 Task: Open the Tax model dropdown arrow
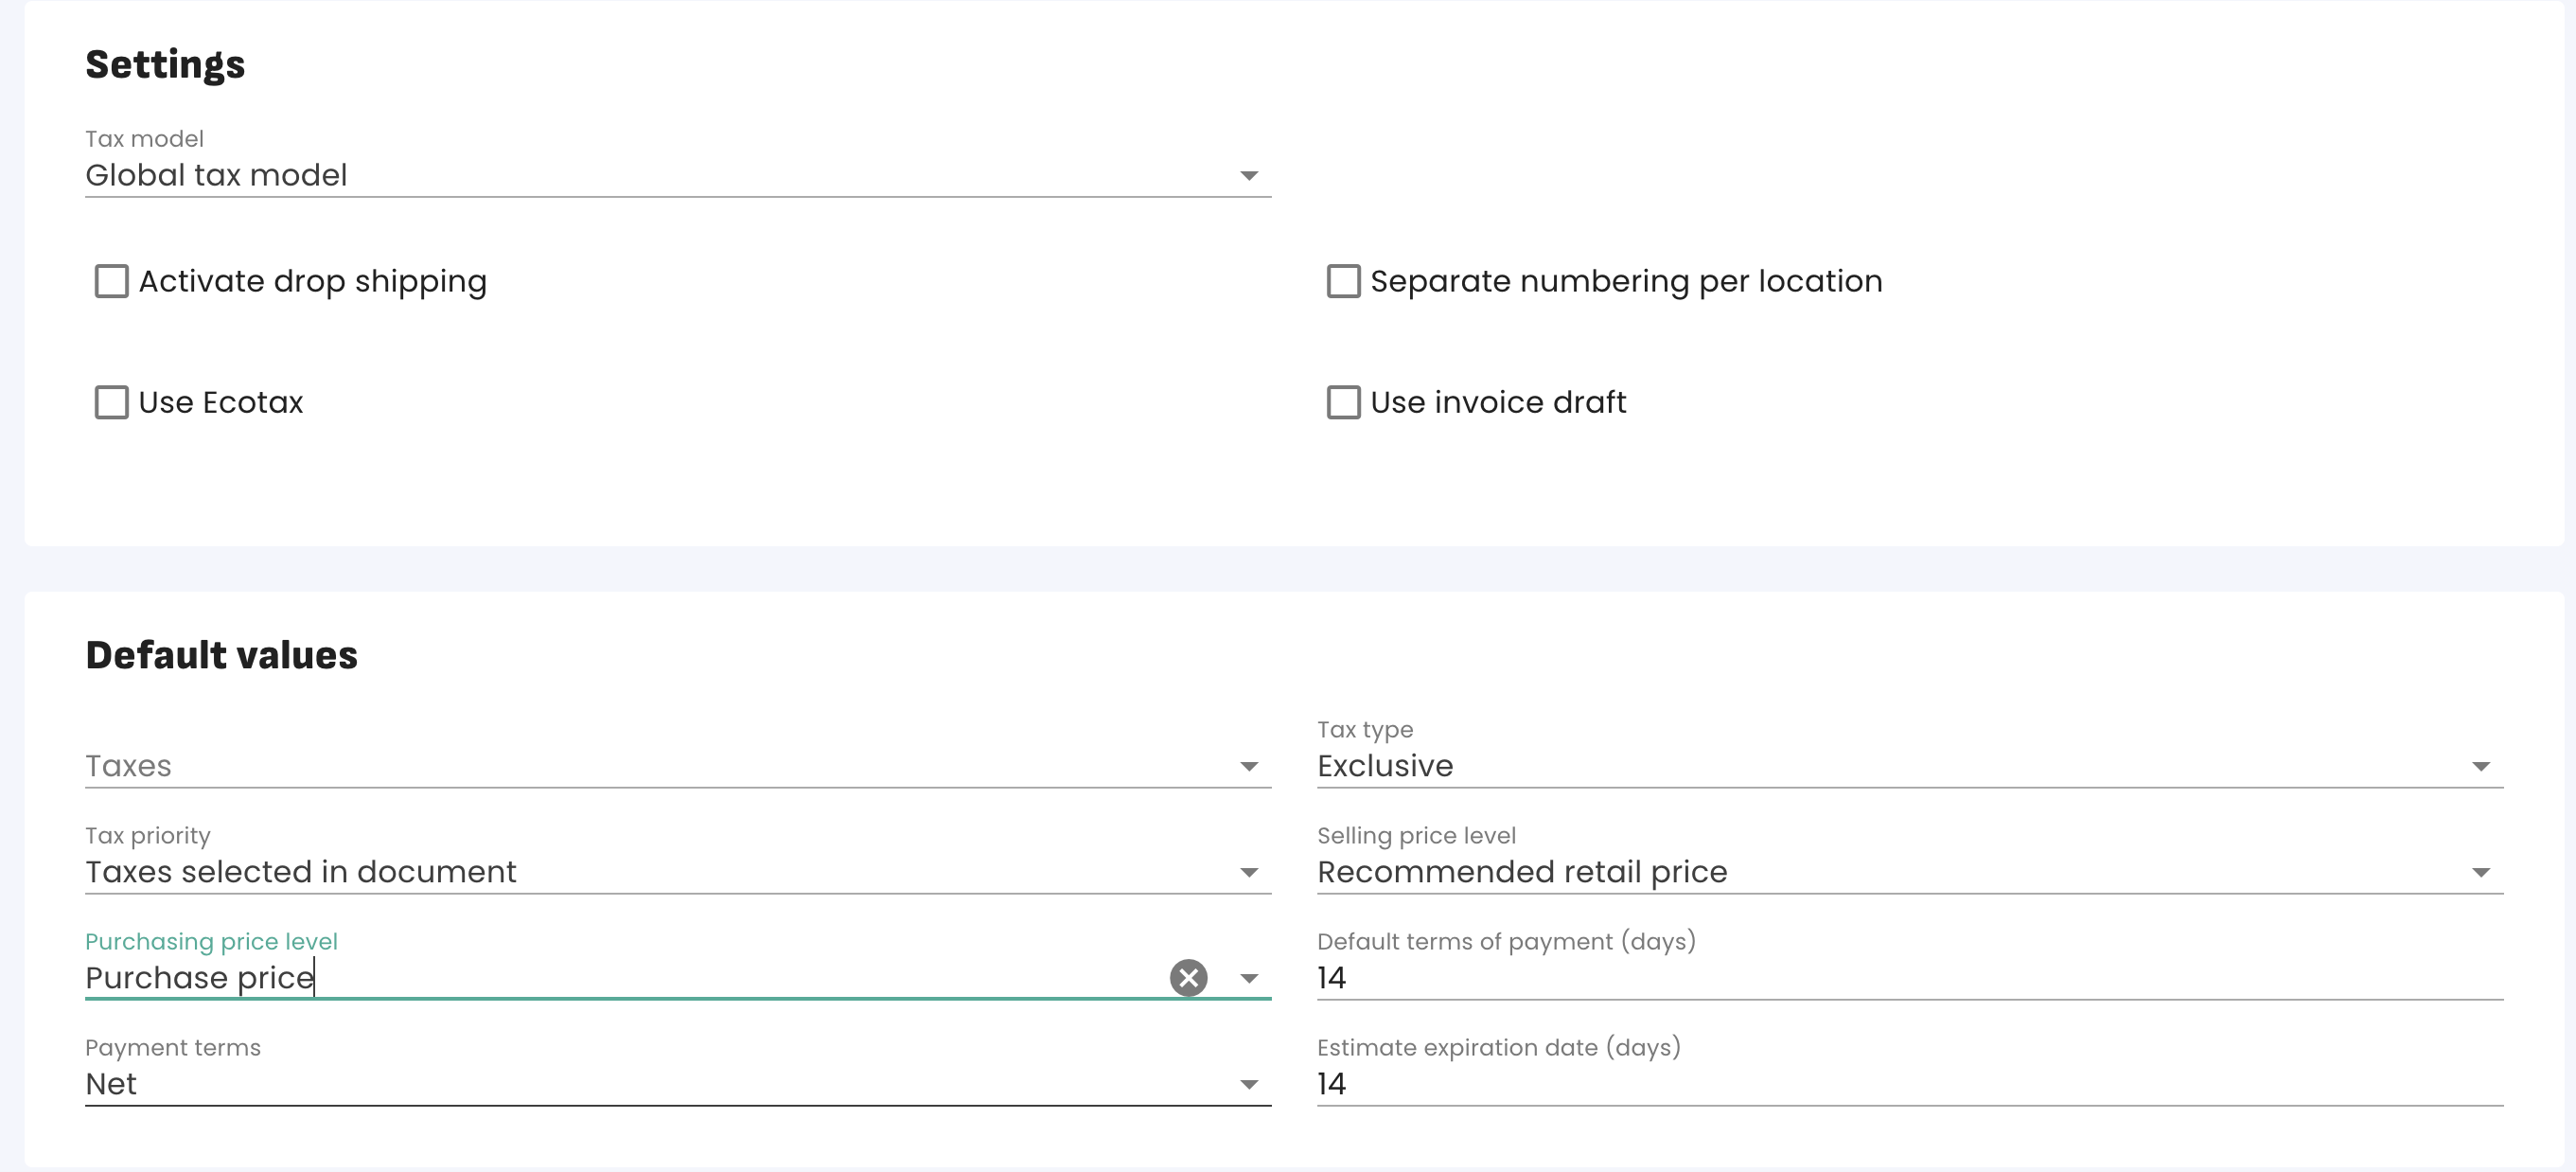pyautogui.click(x=1248, y=176)
